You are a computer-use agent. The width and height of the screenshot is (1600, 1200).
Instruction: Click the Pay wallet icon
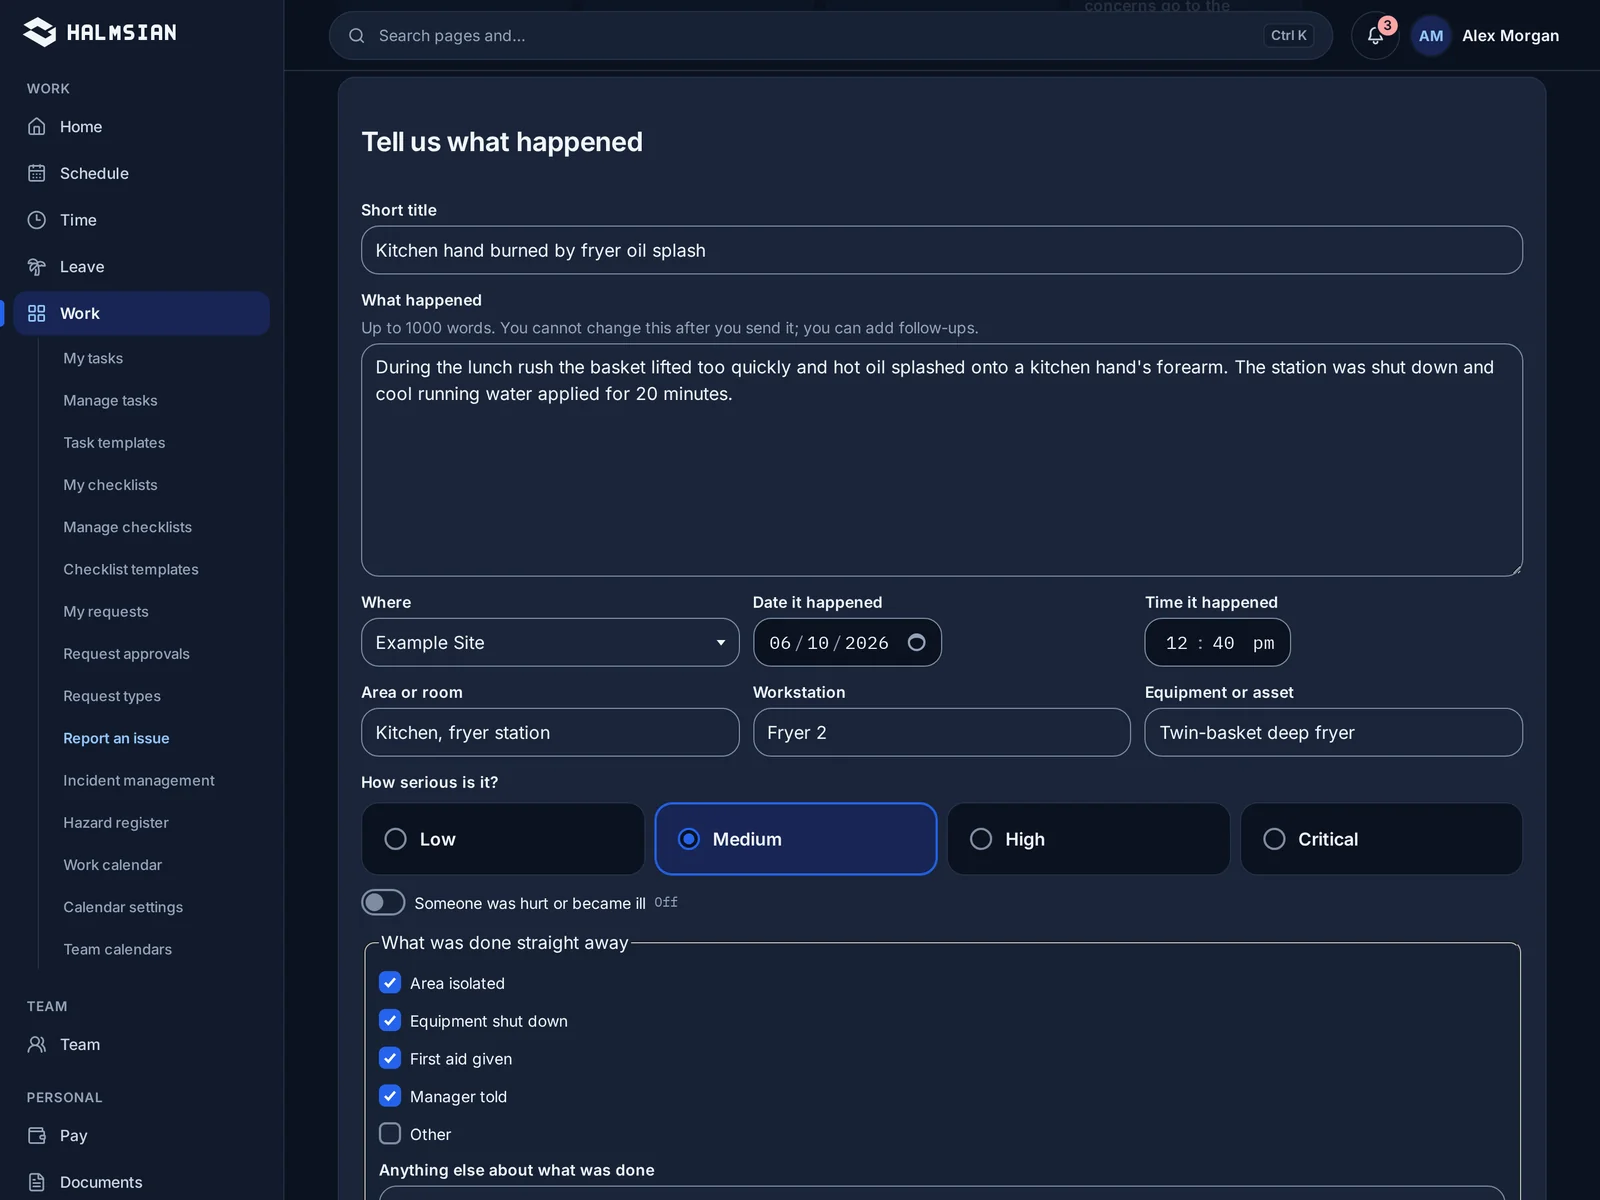(37, 1135)
